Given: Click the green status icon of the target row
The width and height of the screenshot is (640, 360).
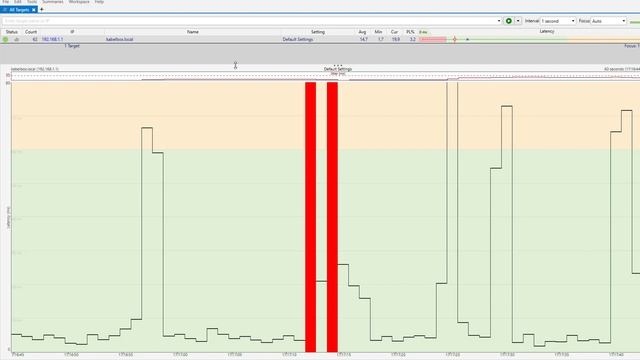Looking at the screenshot, I should click(5, 40).
